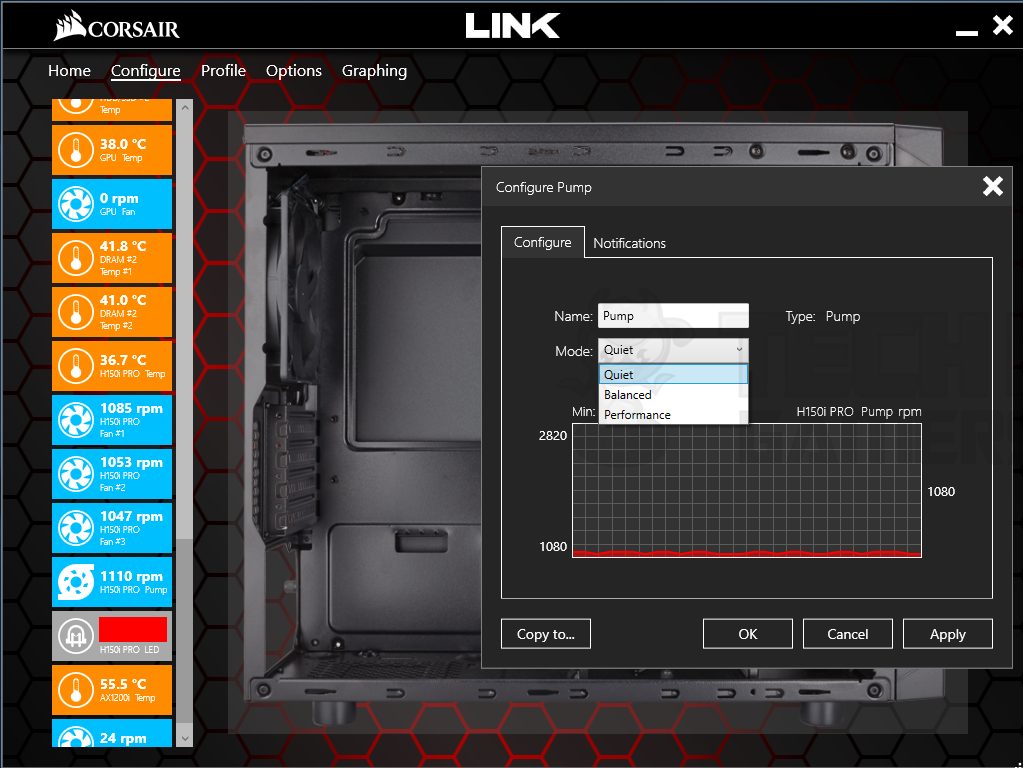
Task: Switch to the Notifications tab
Action: coord(629,243)
